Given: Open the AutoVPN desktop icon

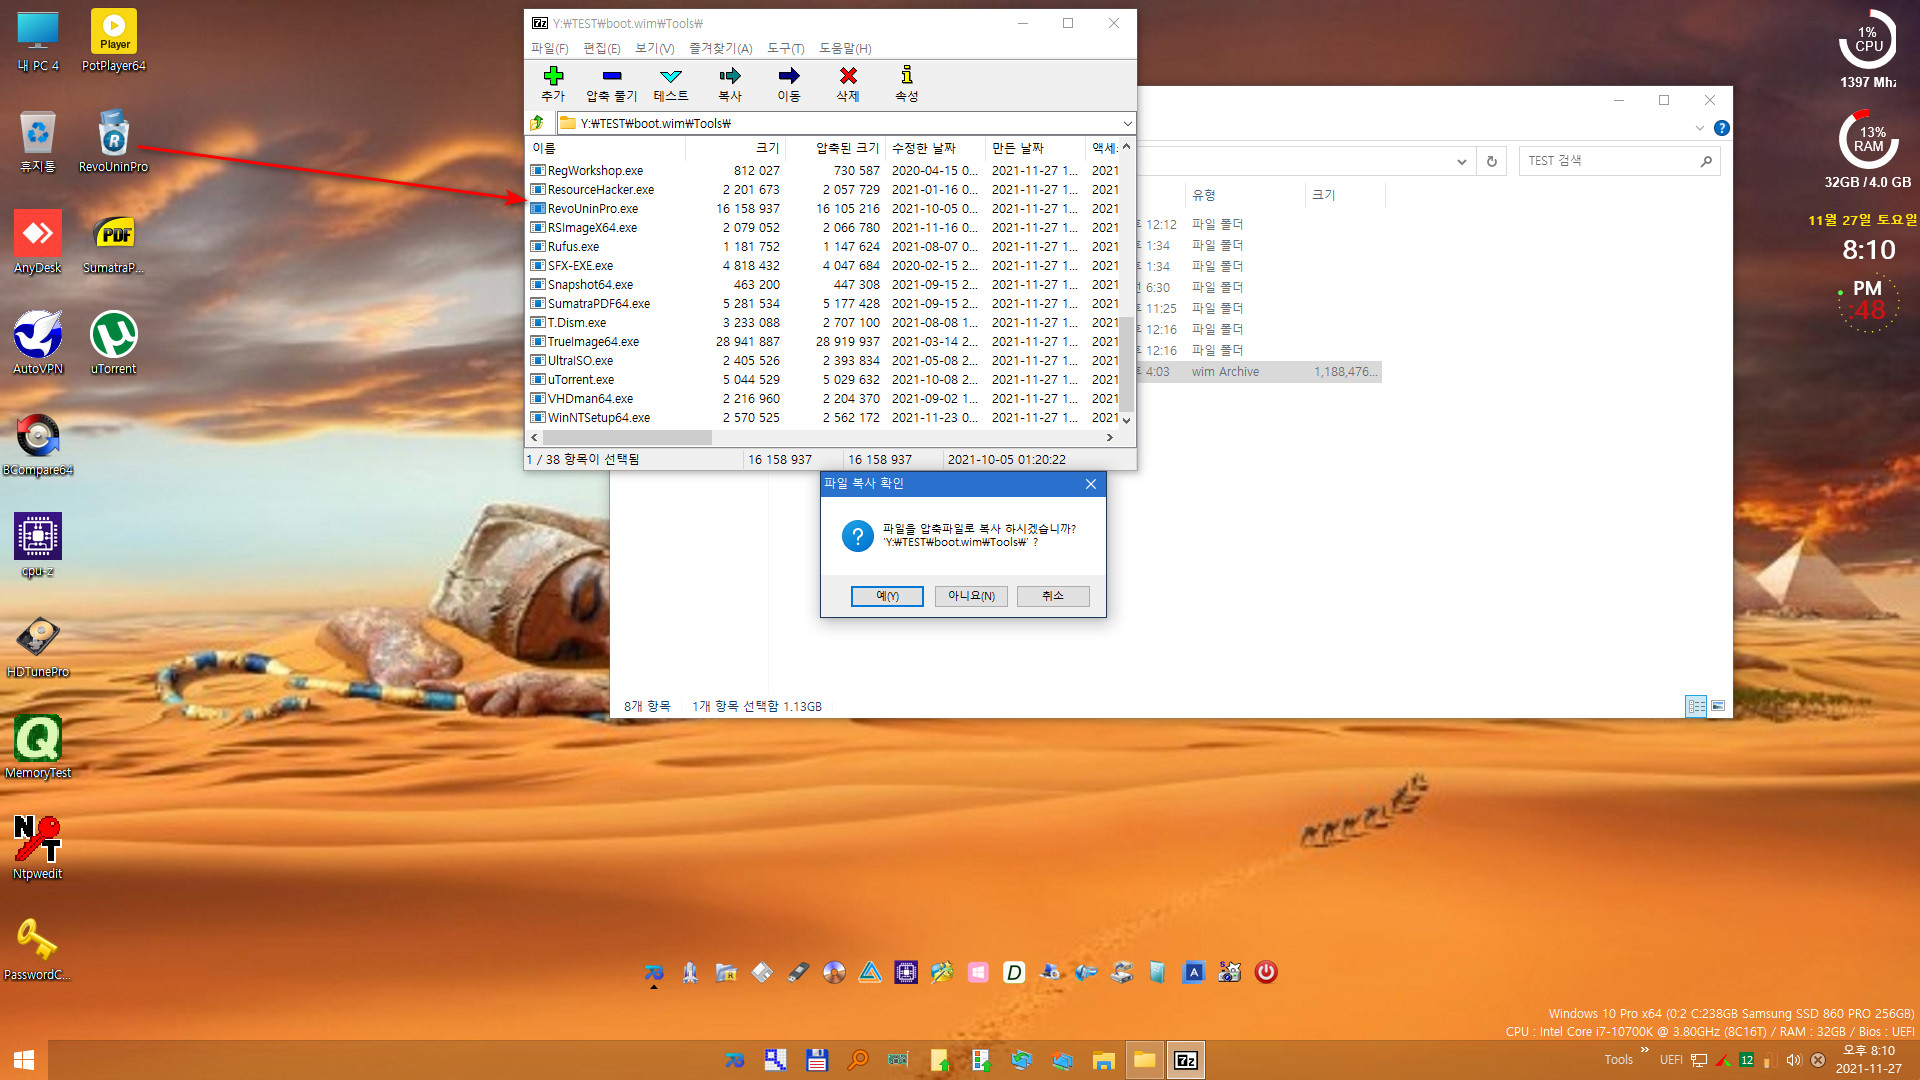Looking at the screenshot, I should [x=38, y=343].
